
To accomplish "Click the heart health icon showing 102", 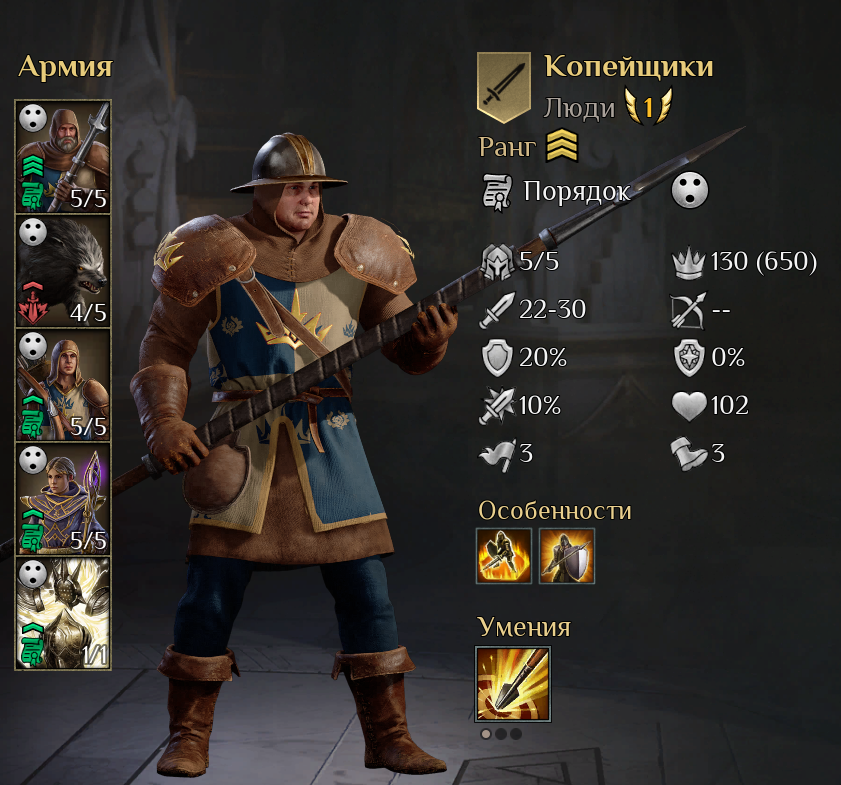I will point(689,406).
